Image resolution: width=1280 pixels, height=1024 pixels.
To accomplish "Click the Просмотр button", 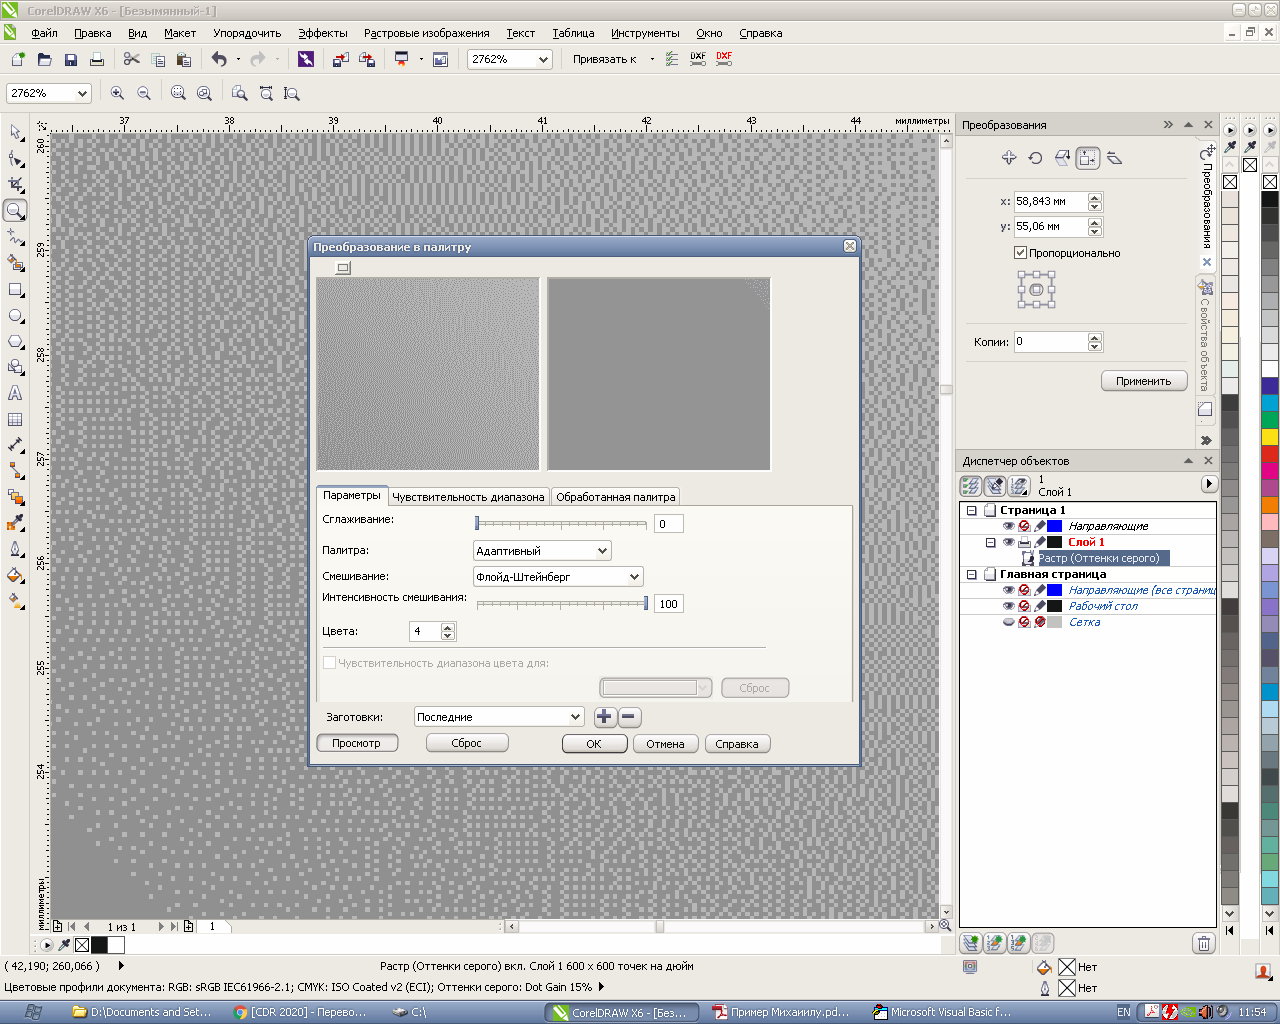I will 356,744.
